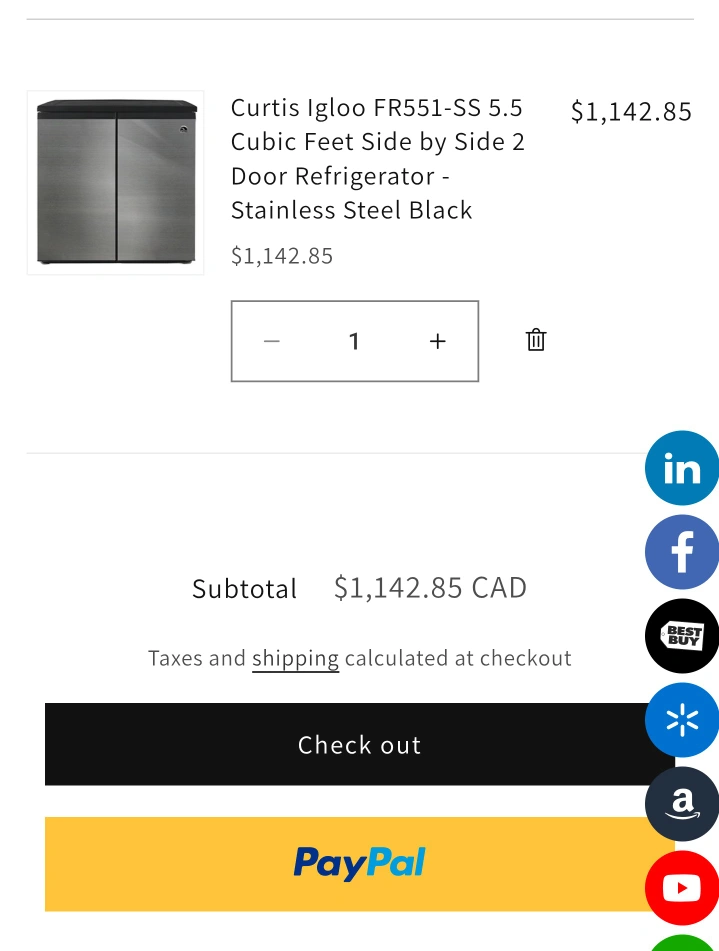Click the green circle icon at the bottom edge
Screen dimensions: 719x951
(x=682, y=942)
